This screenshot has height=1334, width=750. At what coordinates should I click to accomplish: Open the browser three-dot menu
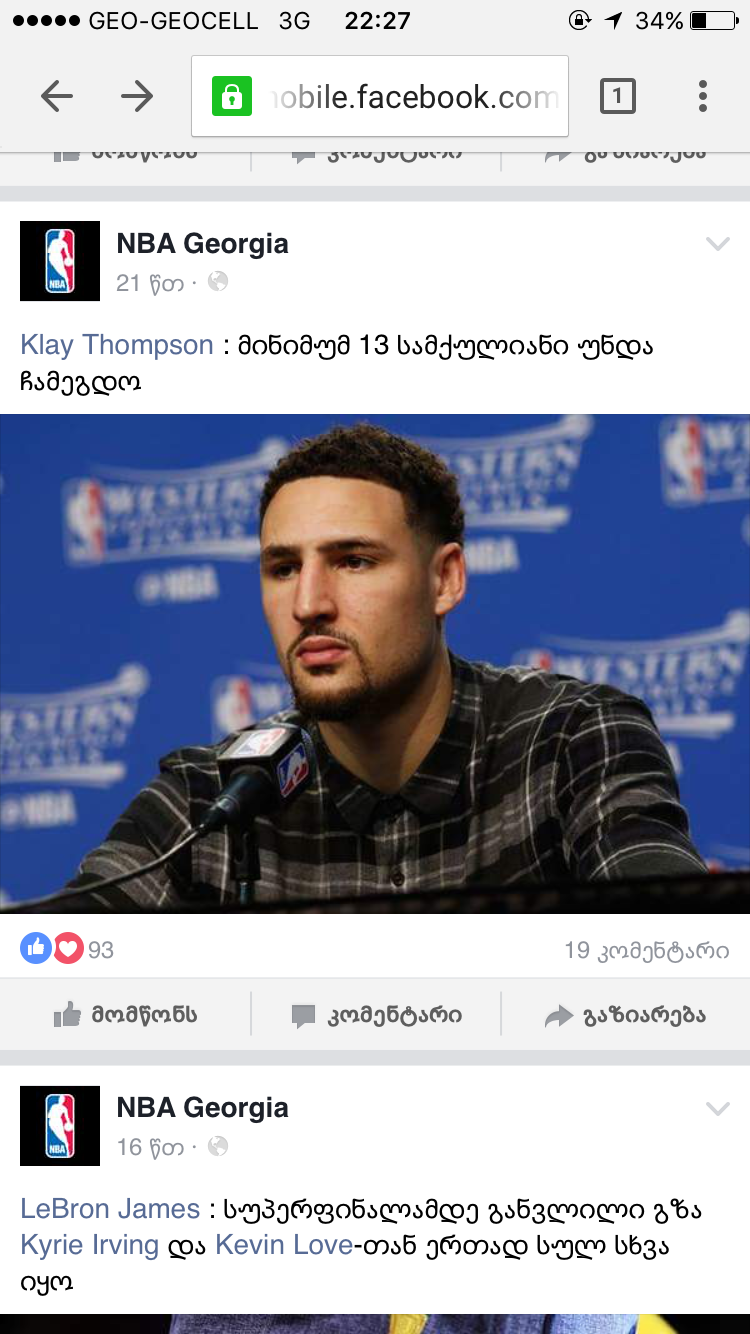[703, 96]
